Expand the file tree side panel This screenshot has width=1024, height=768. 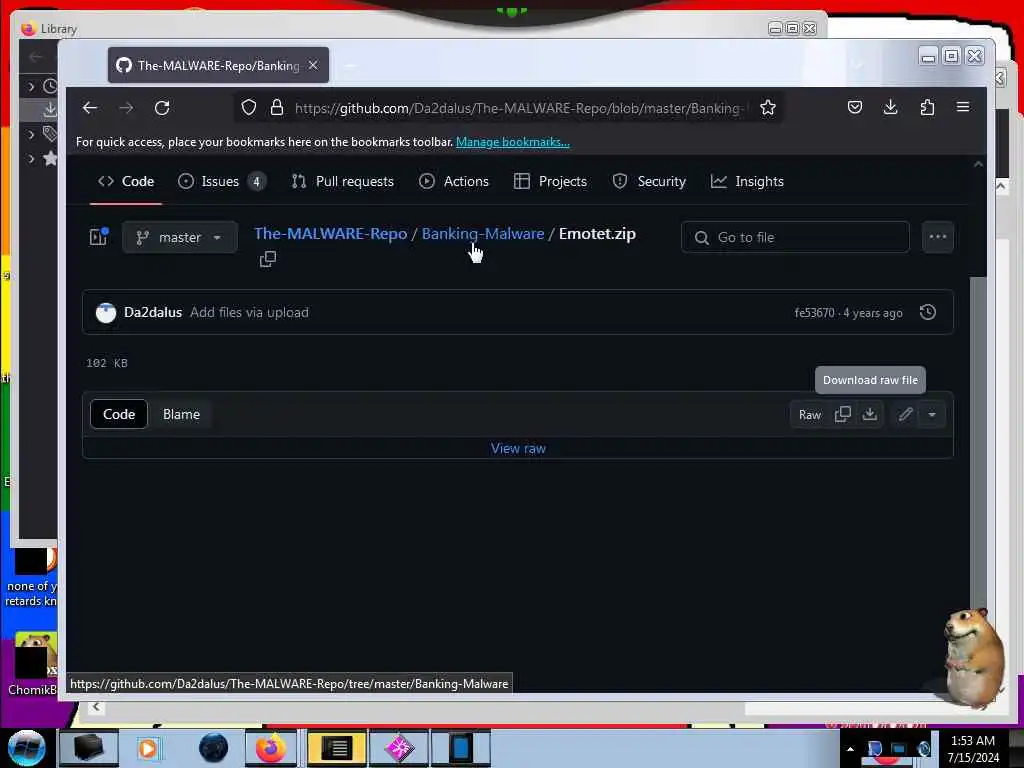tap(99, 237)
